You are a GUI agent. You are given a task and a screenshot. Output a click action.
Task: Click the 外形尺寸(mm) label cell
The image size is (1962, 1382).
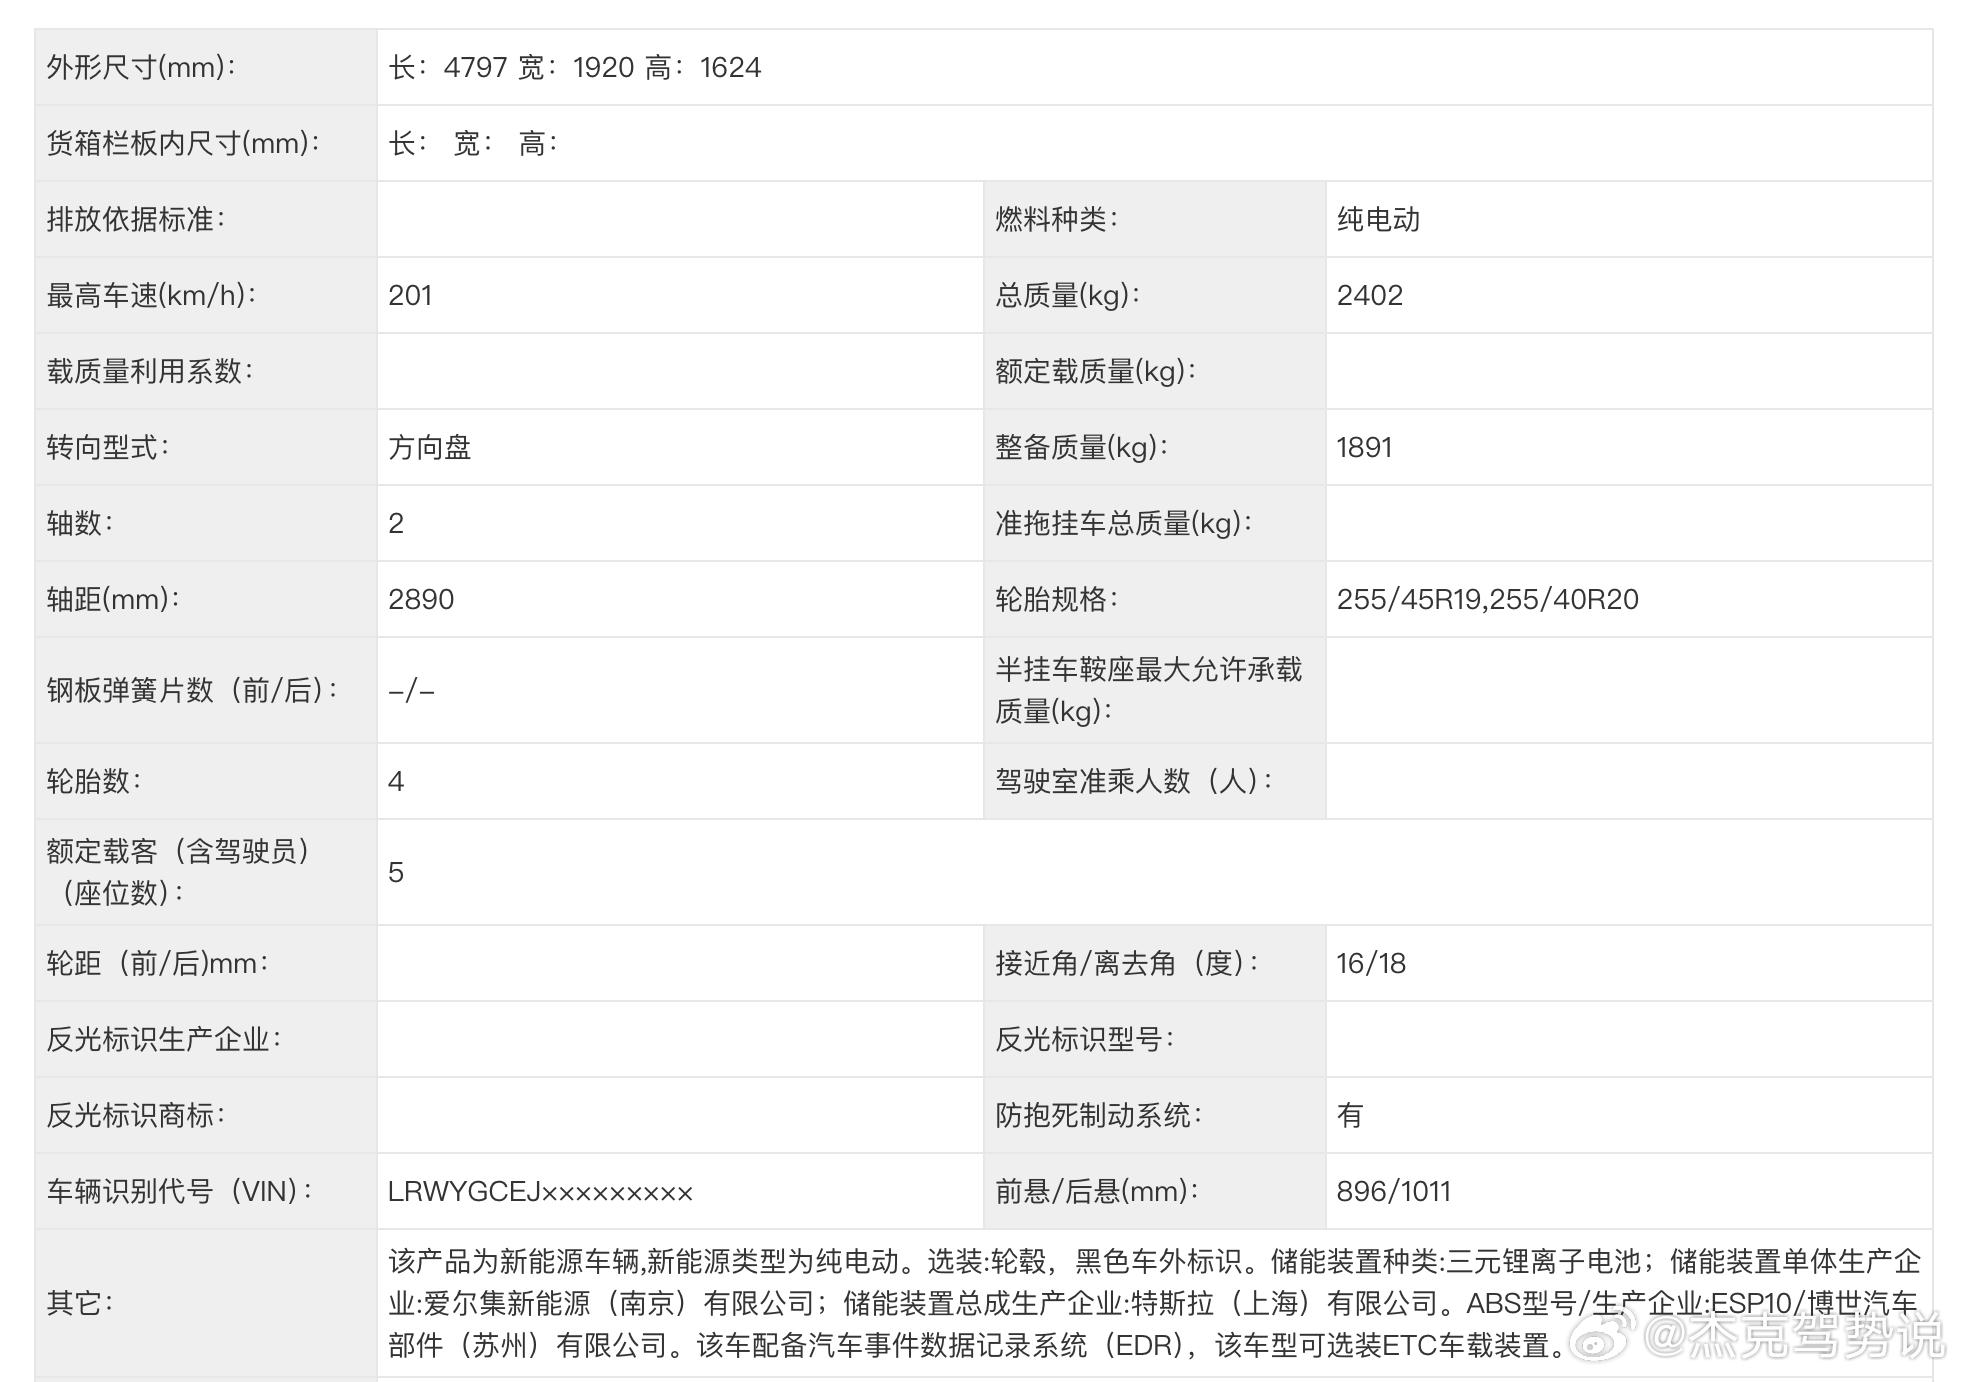141,67
